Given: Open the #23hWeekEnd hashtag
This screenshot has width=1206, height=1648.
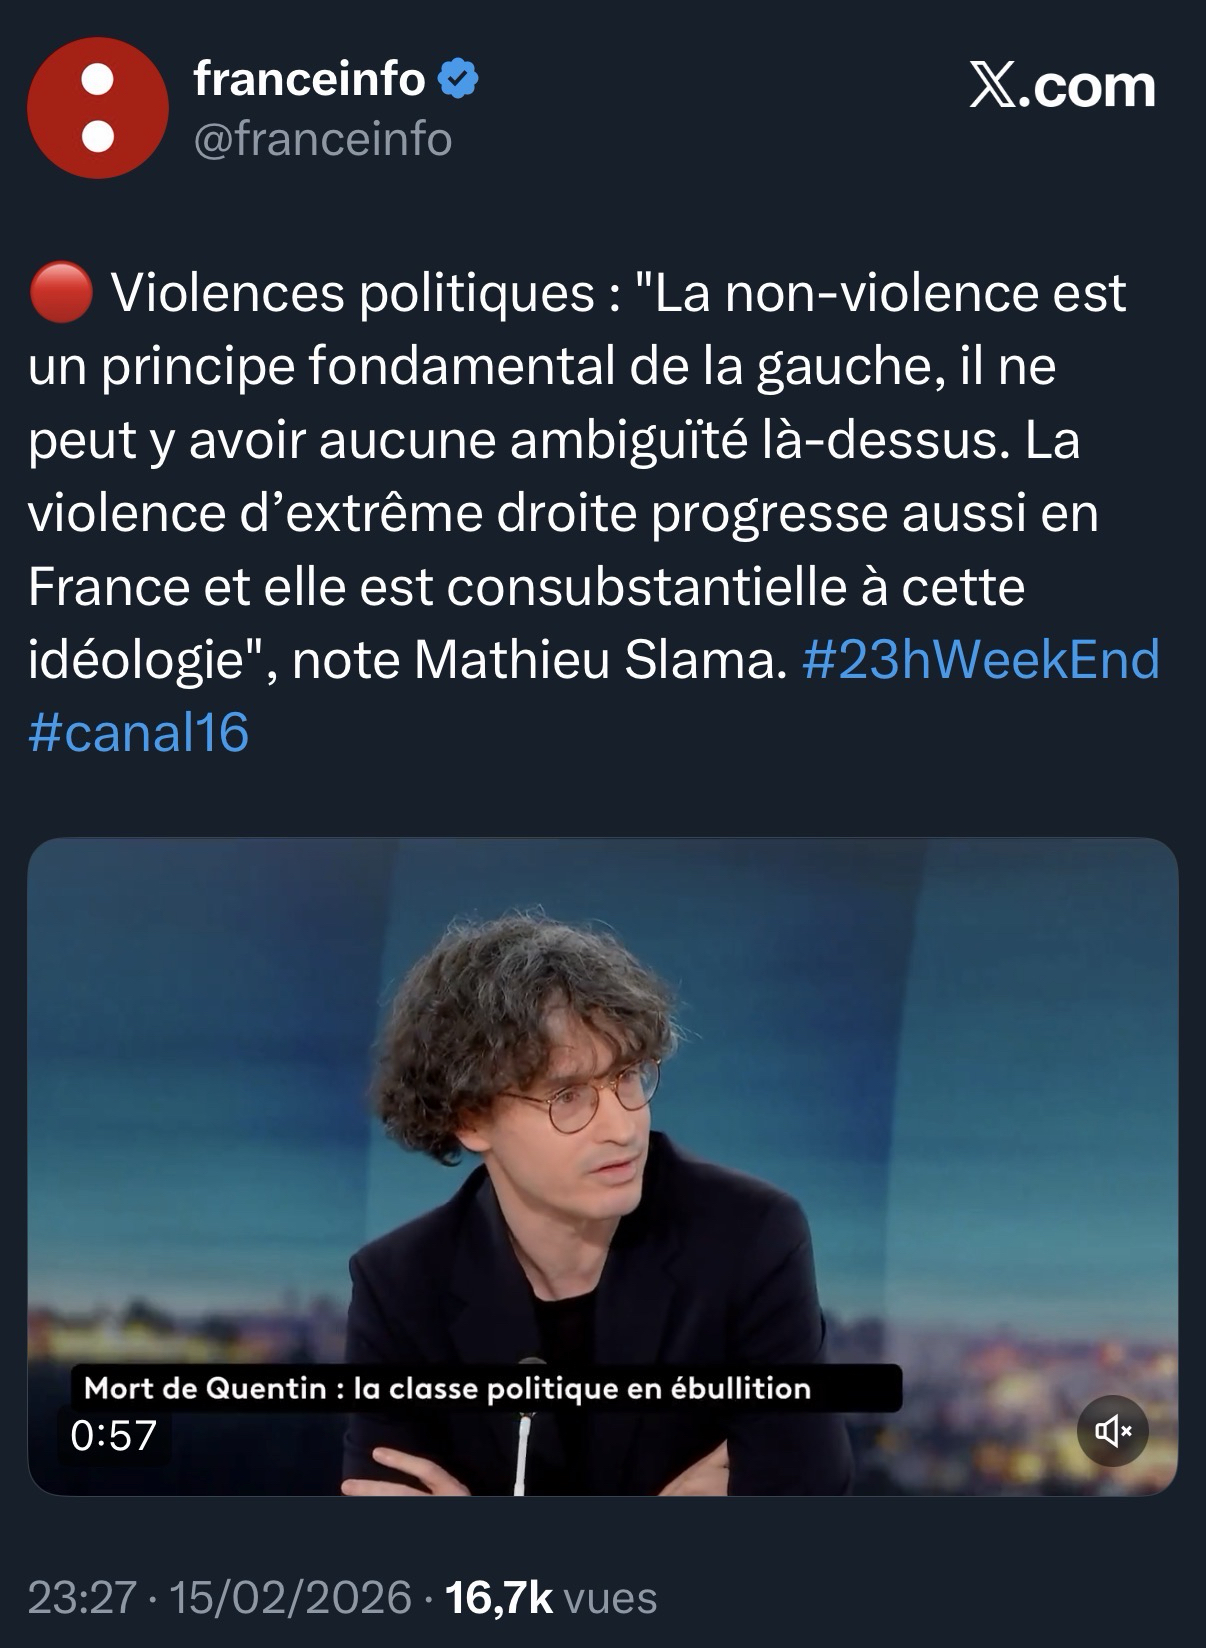Looking at the screenshot, I should tap(980, 660).
